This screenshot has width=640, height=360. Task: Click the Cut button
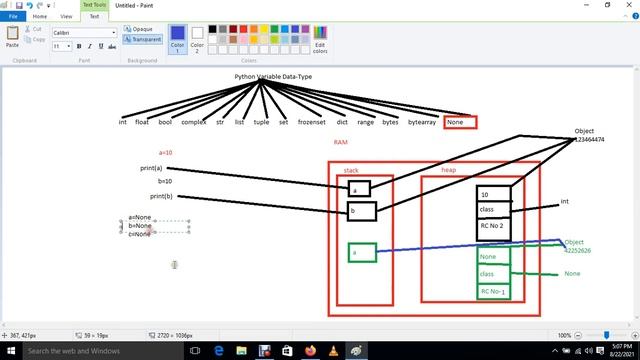pyautogui.click(x=33, y=29)
